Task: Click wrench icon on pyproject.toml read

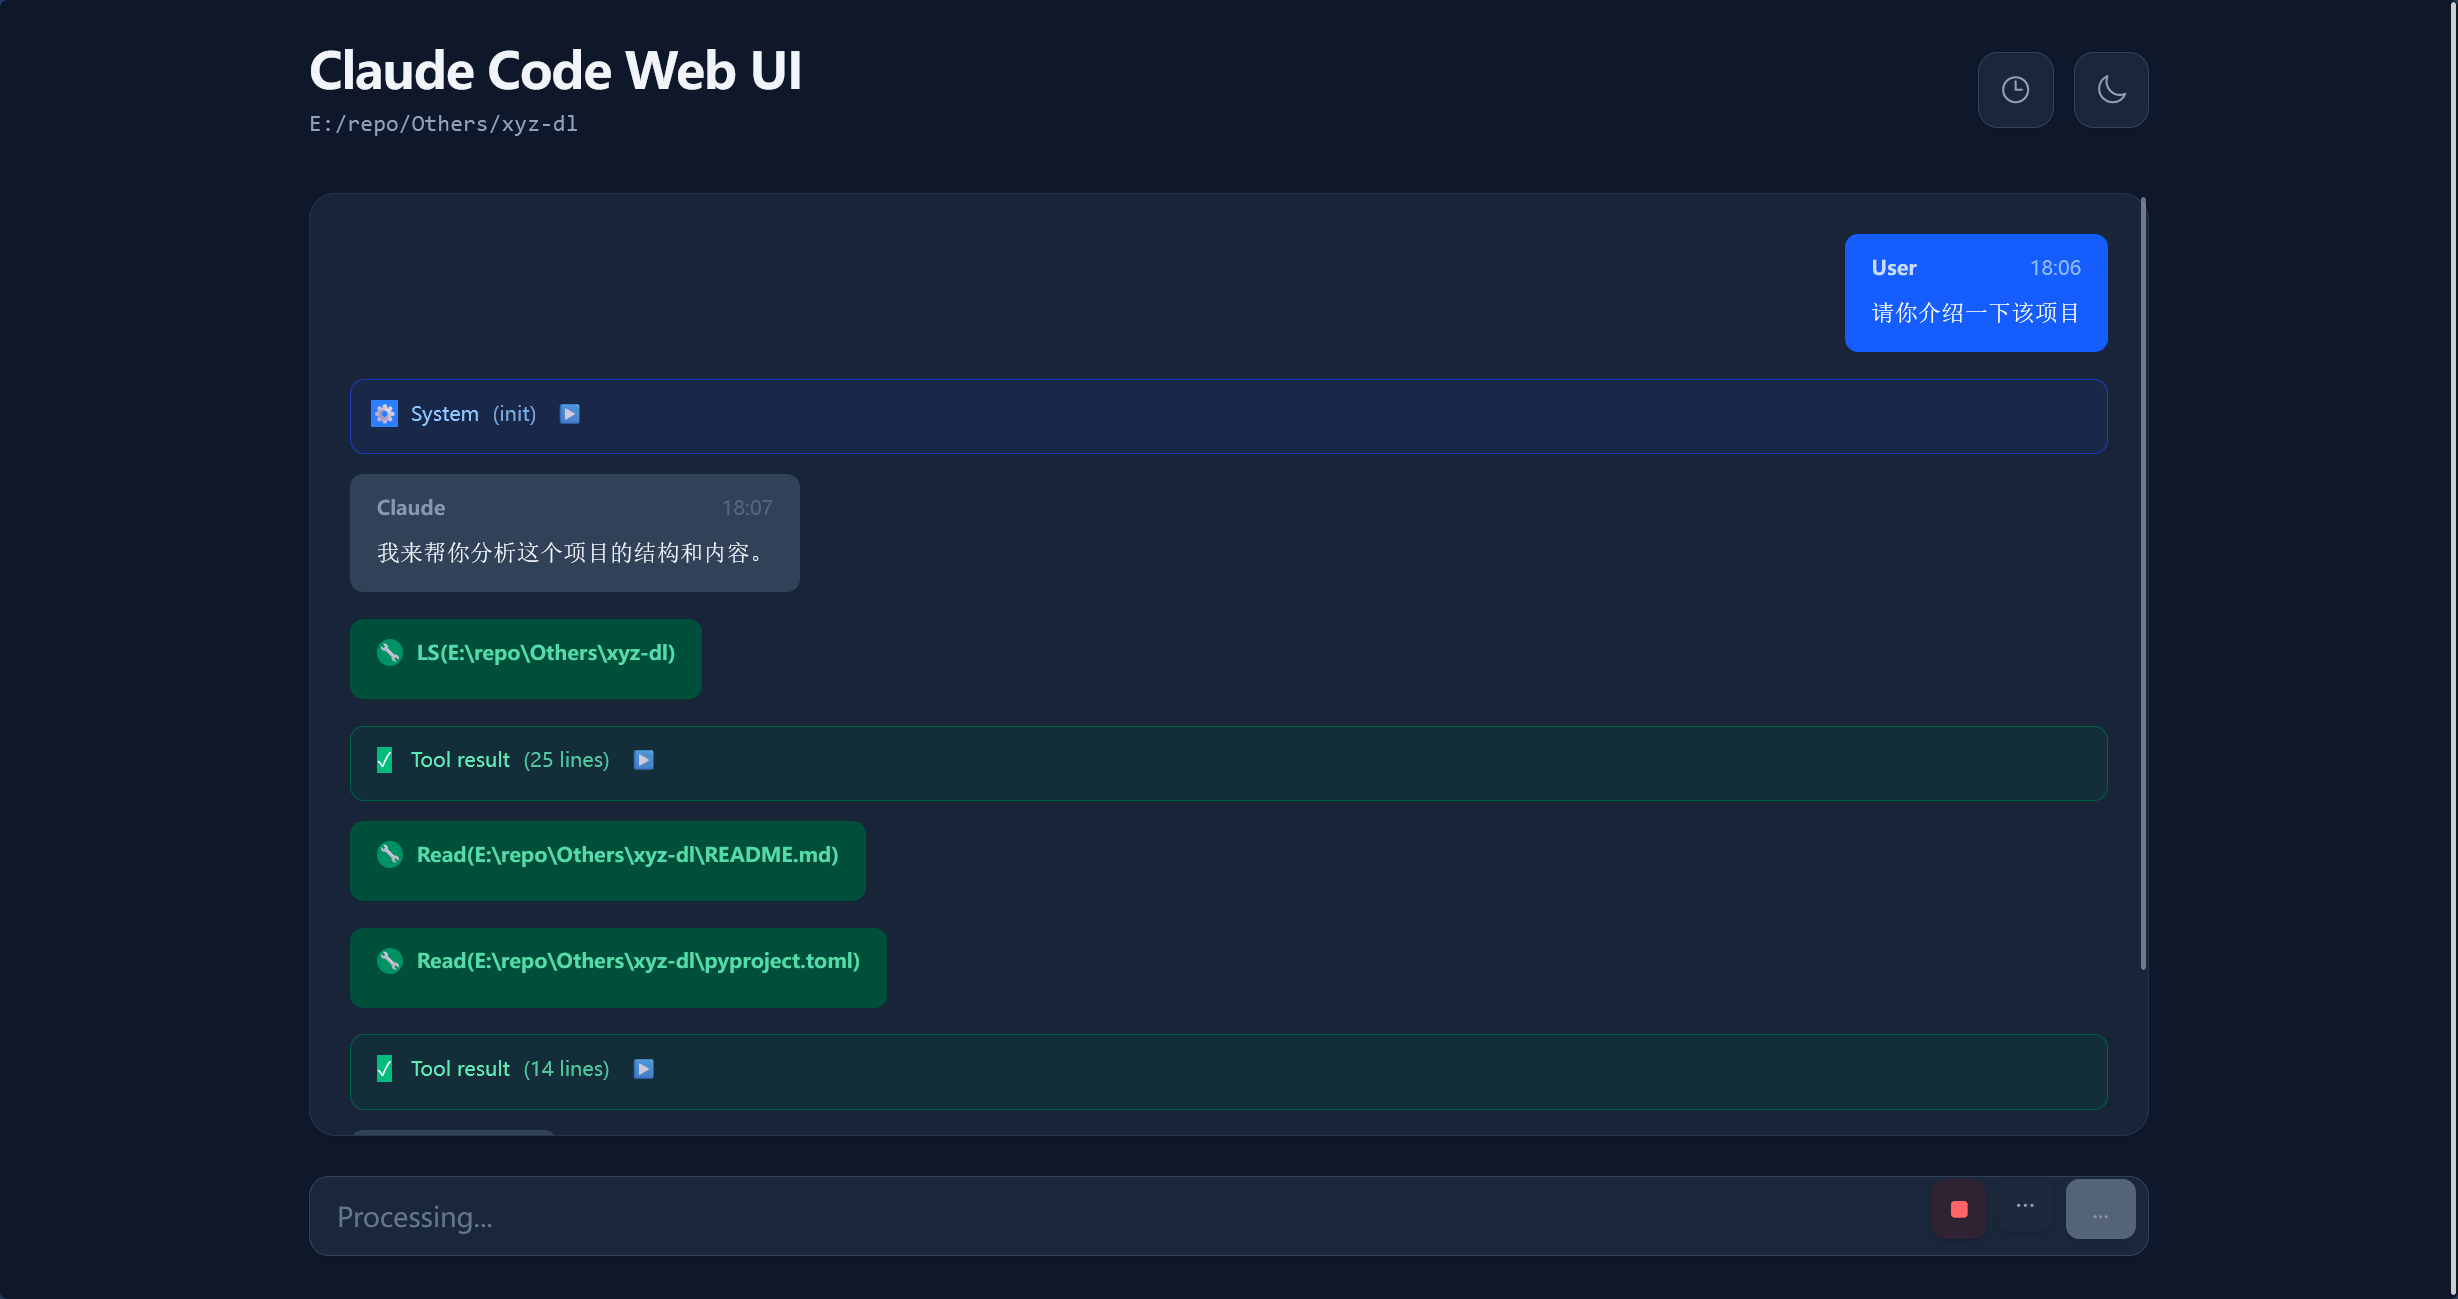Action: 390,961
